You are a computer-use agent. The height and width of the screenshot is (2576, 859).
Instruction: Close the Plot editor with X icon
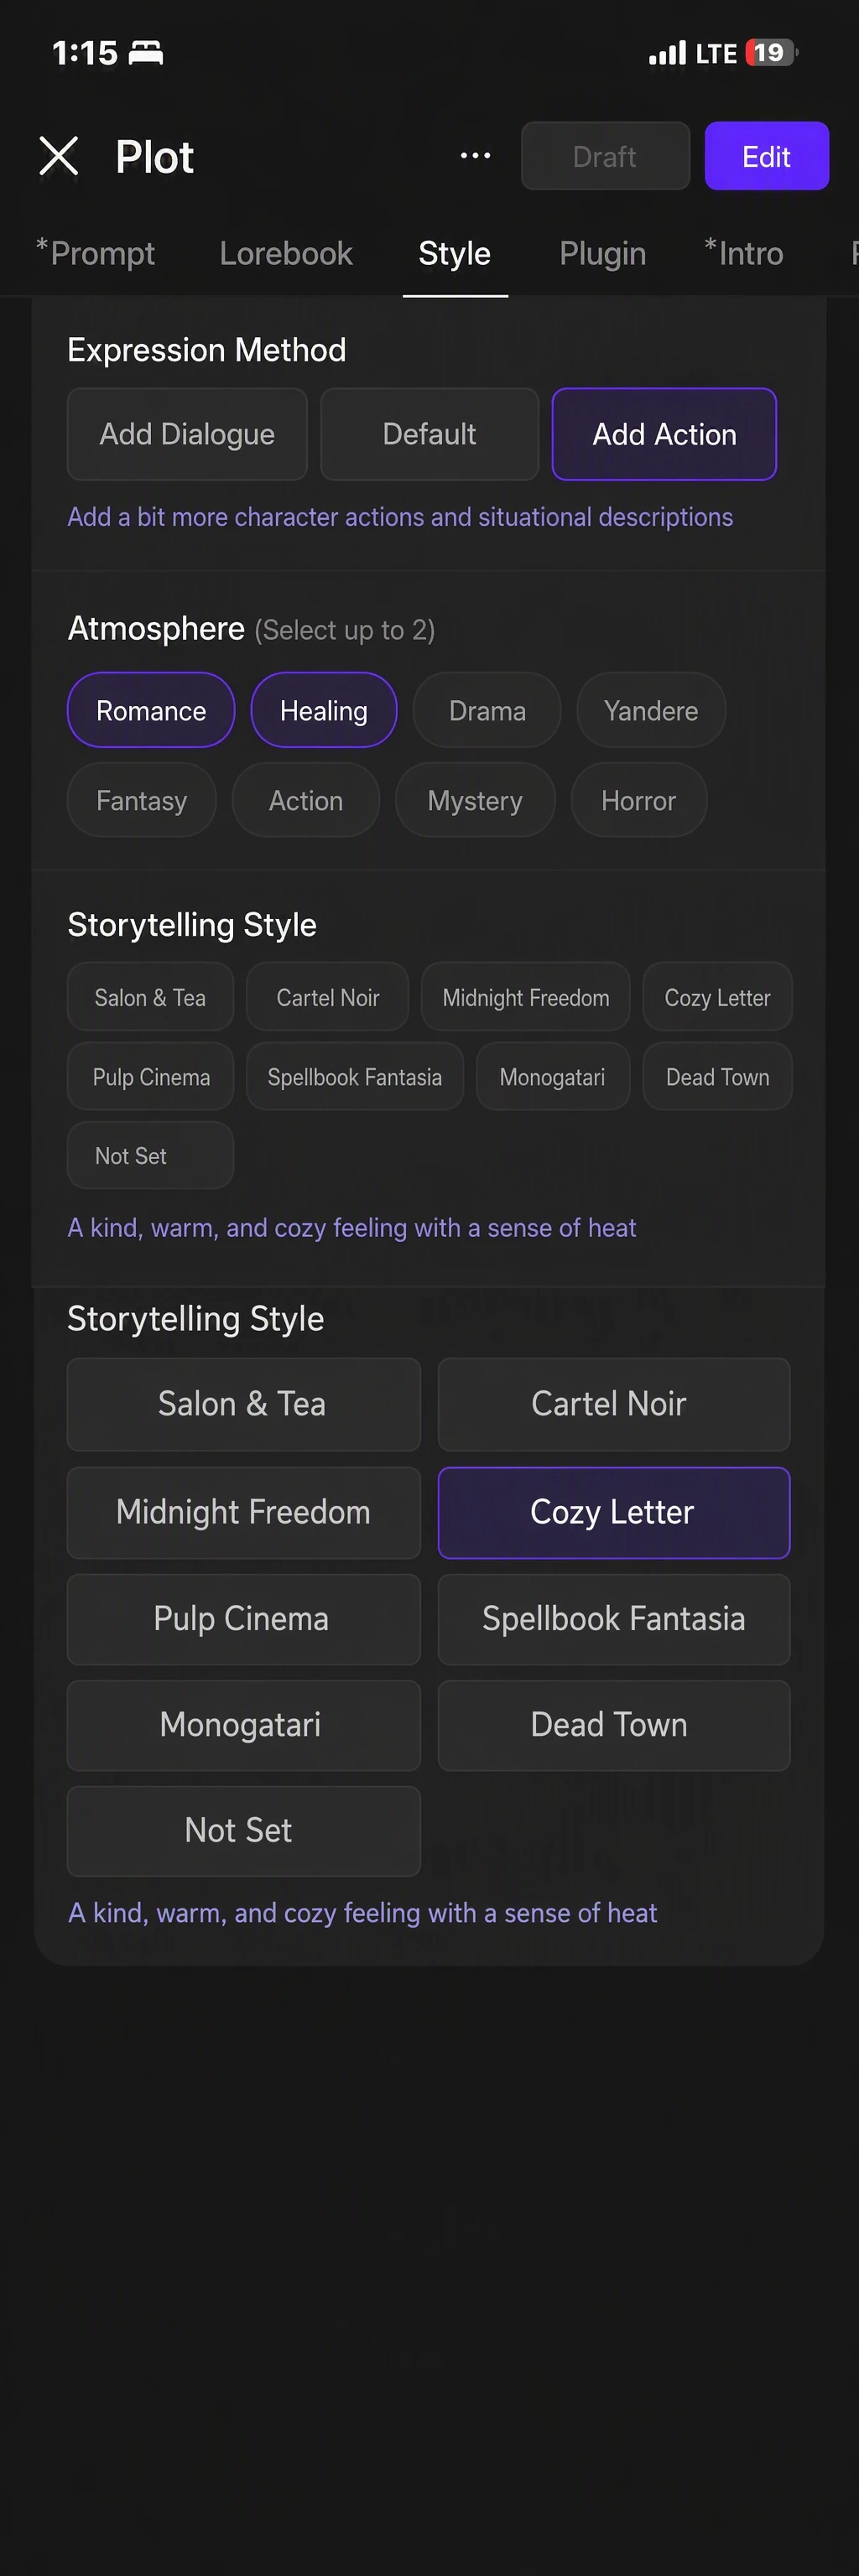pyautogui.click(x=58, y=156)
